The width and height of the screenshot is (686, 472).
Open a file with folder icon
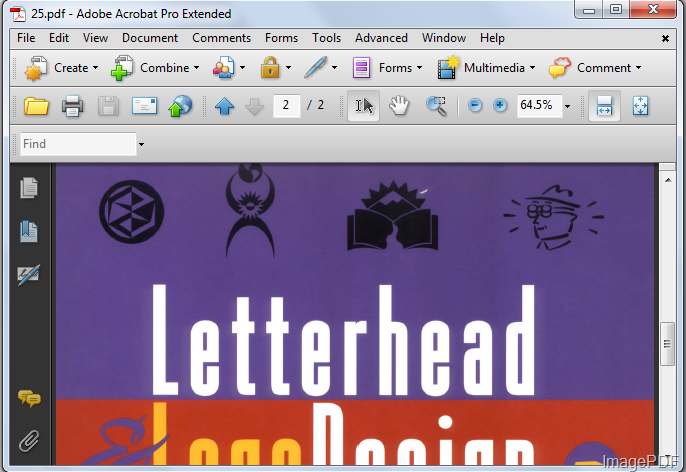[x=36, y=106]
